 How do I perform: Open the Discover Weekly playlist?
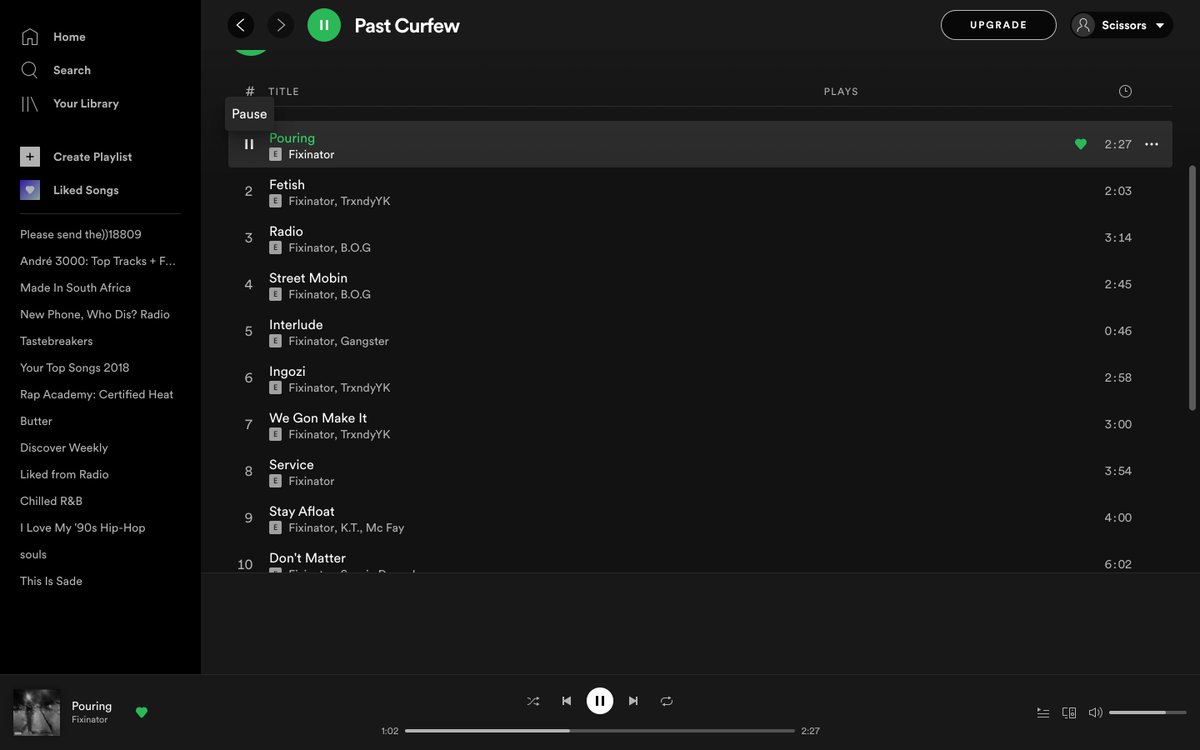[64, 448]
